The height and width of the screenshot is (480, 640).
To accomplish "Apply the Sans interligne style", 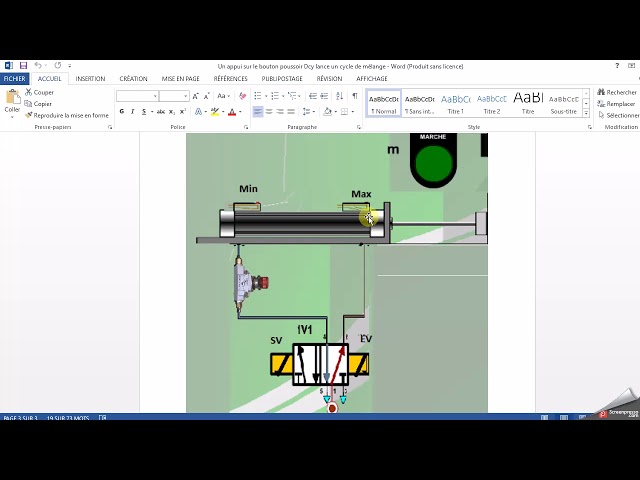I will (420, 104).
